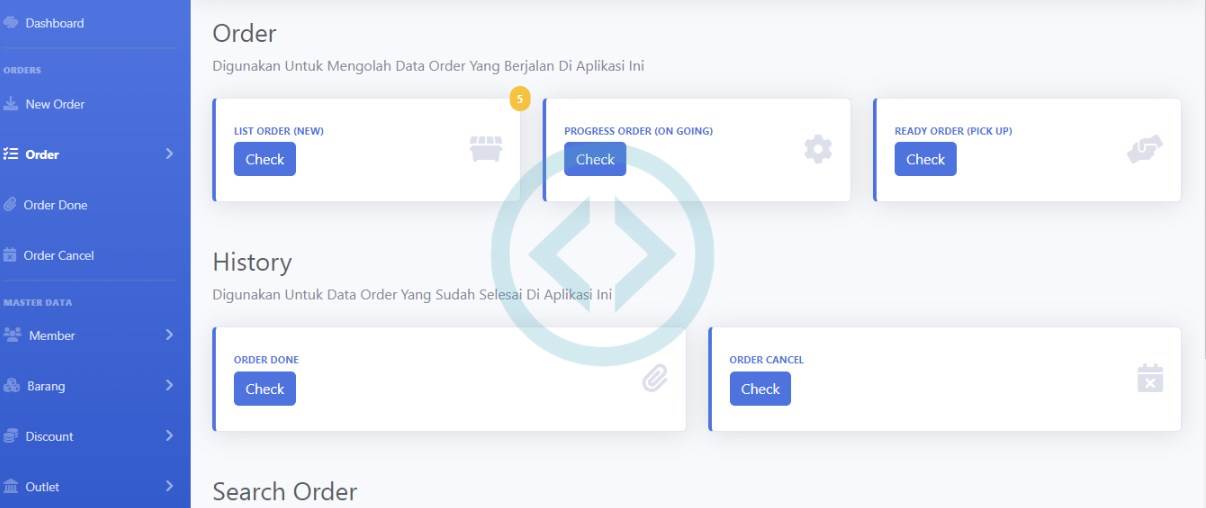Click the handshake icon in Ready Order card
Viewport: 1206px width, 508px height.
tap(1144, 149)
